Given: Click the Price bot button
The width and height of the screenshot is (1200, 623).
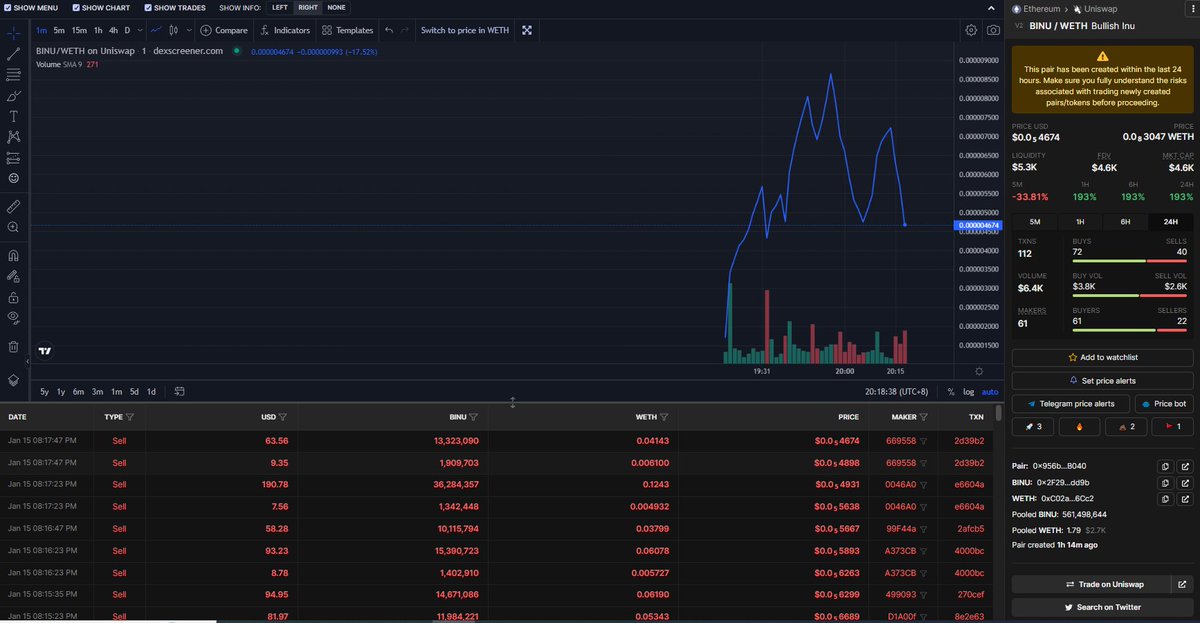Looking at the screenshot, I should tap(1164, 404).
